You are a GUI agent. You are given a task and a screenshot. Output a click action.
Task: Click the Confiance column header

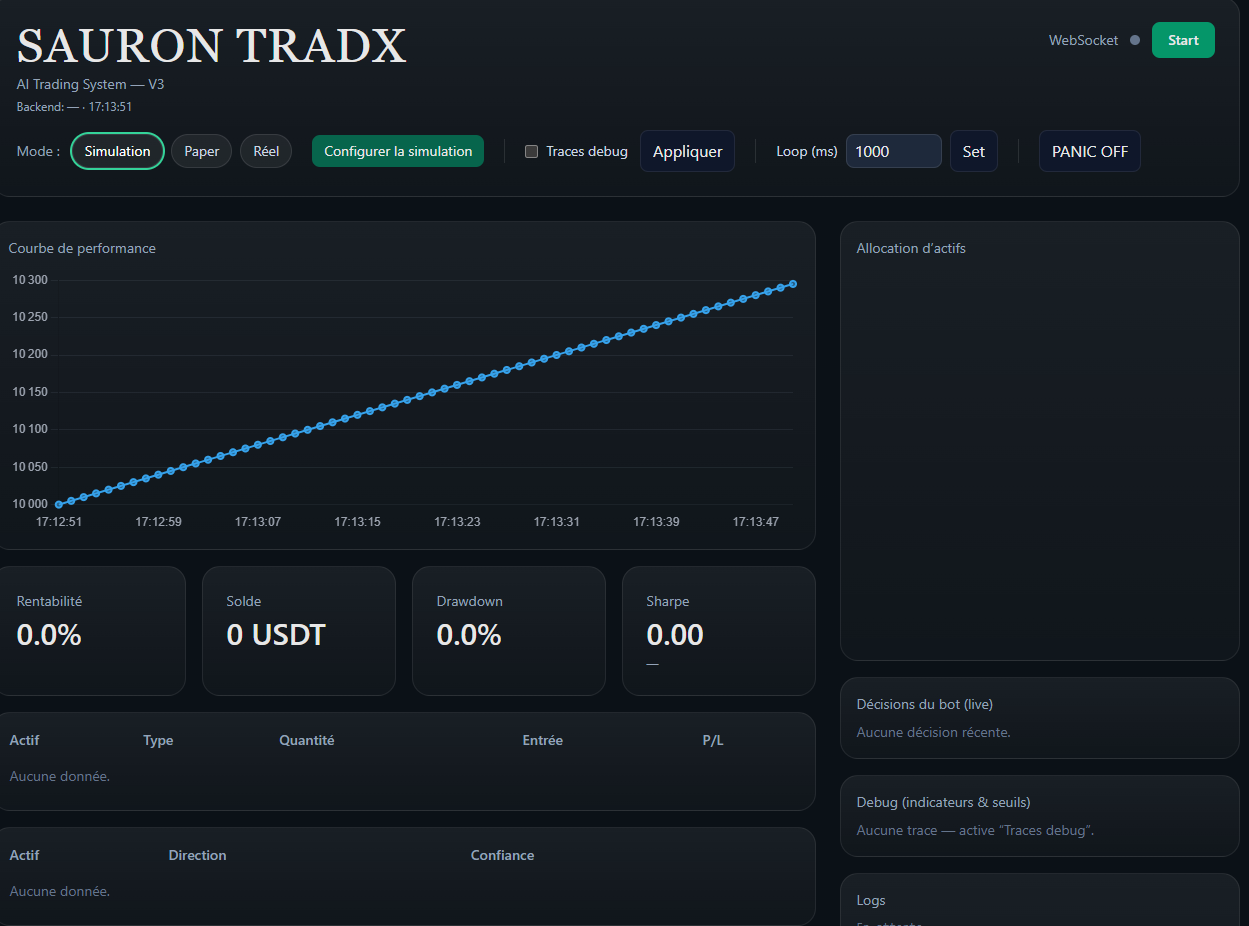pos(502,856)
